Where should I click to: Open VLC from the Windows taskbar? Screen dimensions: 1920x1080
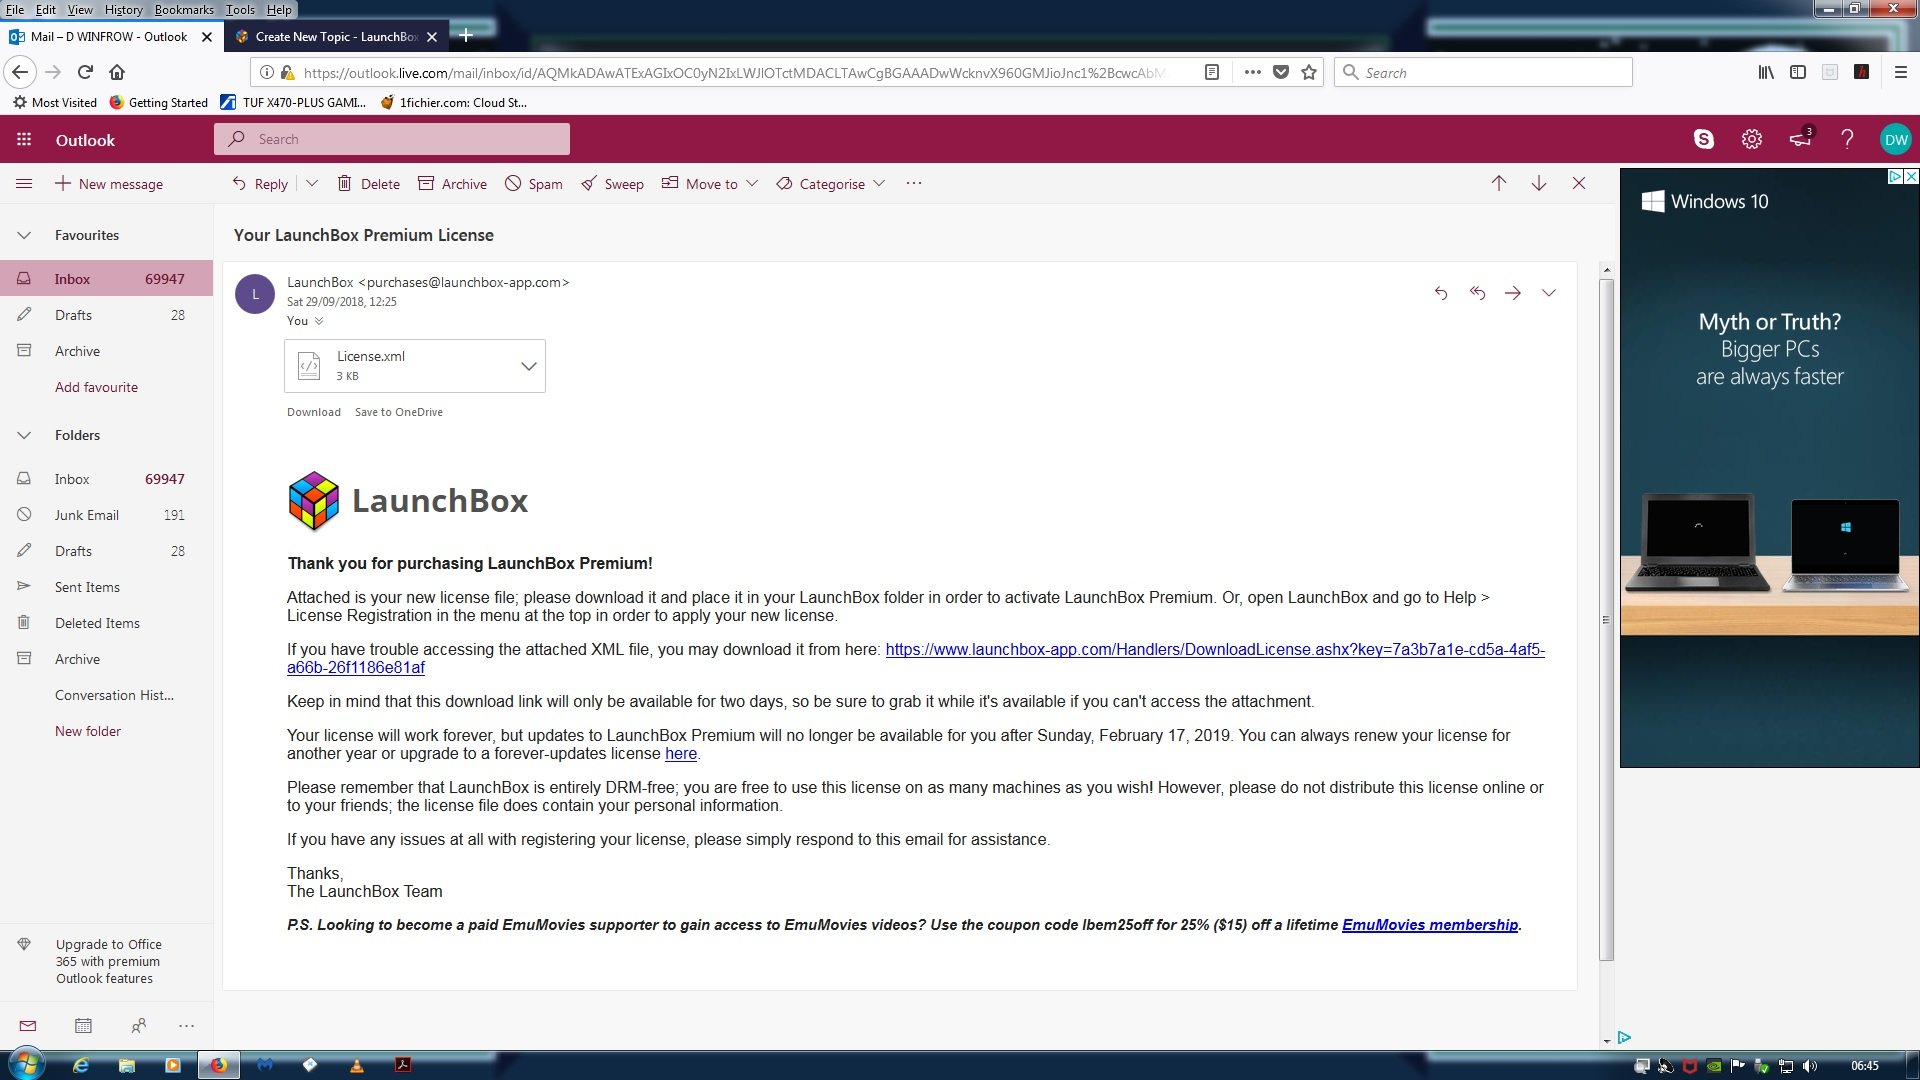point(357,1066)
